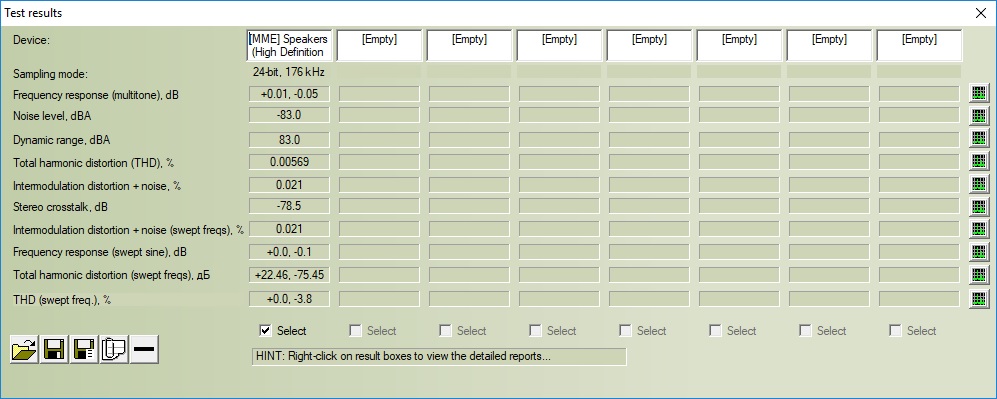The height and width of the screenshot is (399, 997).
Task: Open graph for Frequency response (multitone) row
Action: click(x=979, y=93)
